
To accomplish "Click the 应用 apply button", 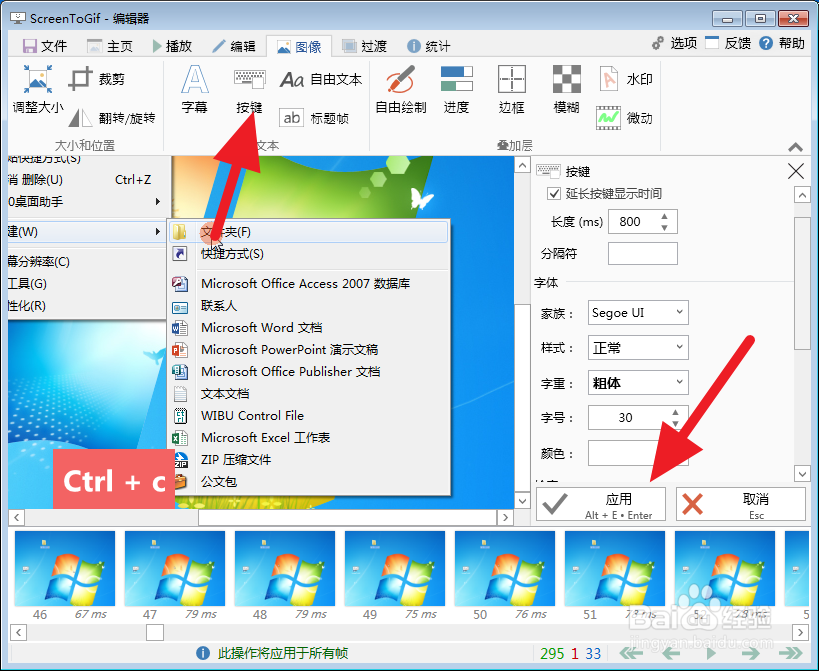I will click(x=601, y=504).
